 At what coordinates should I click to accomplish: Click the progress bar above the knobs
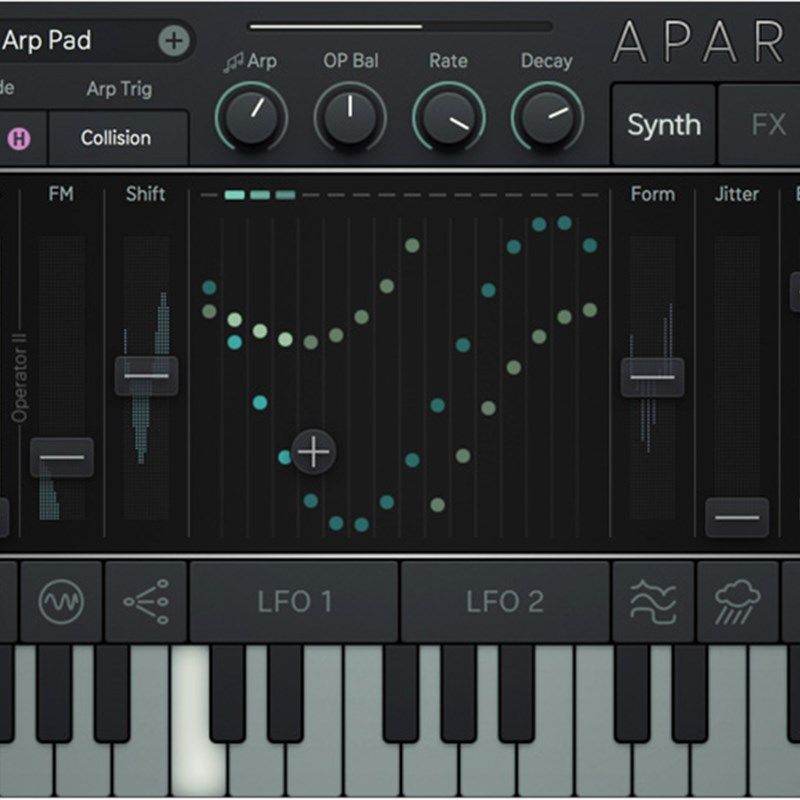[401, 27]
